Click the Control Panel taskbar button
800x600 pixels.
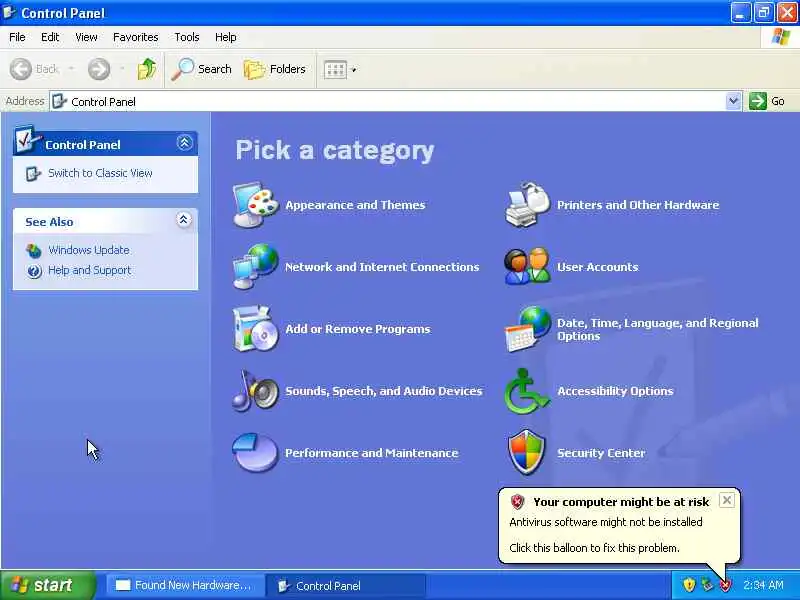pos(345,585)
